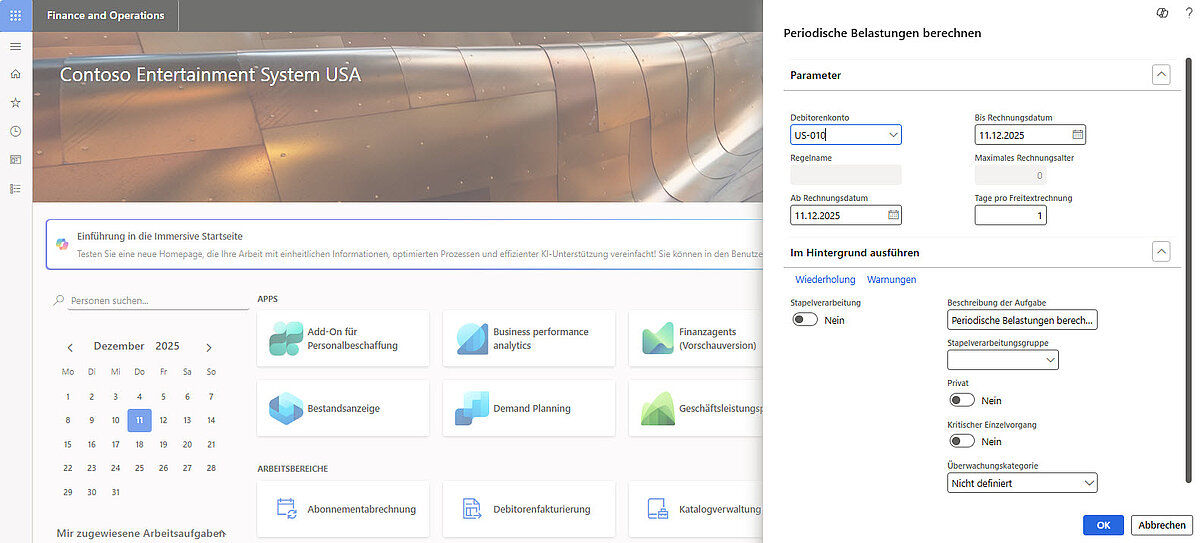
Task: Open the Wiederholung tab
Action: (x=825, y=279)
